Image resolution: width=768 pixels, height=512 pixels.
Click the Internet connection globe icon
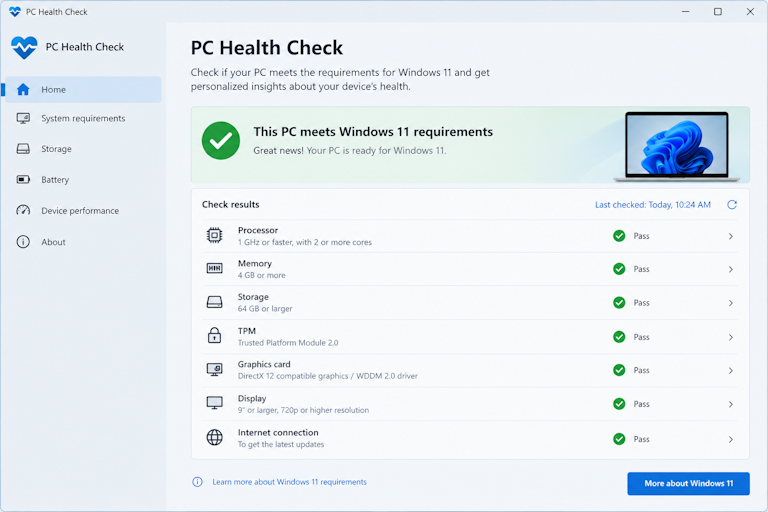tap(214, 437)
